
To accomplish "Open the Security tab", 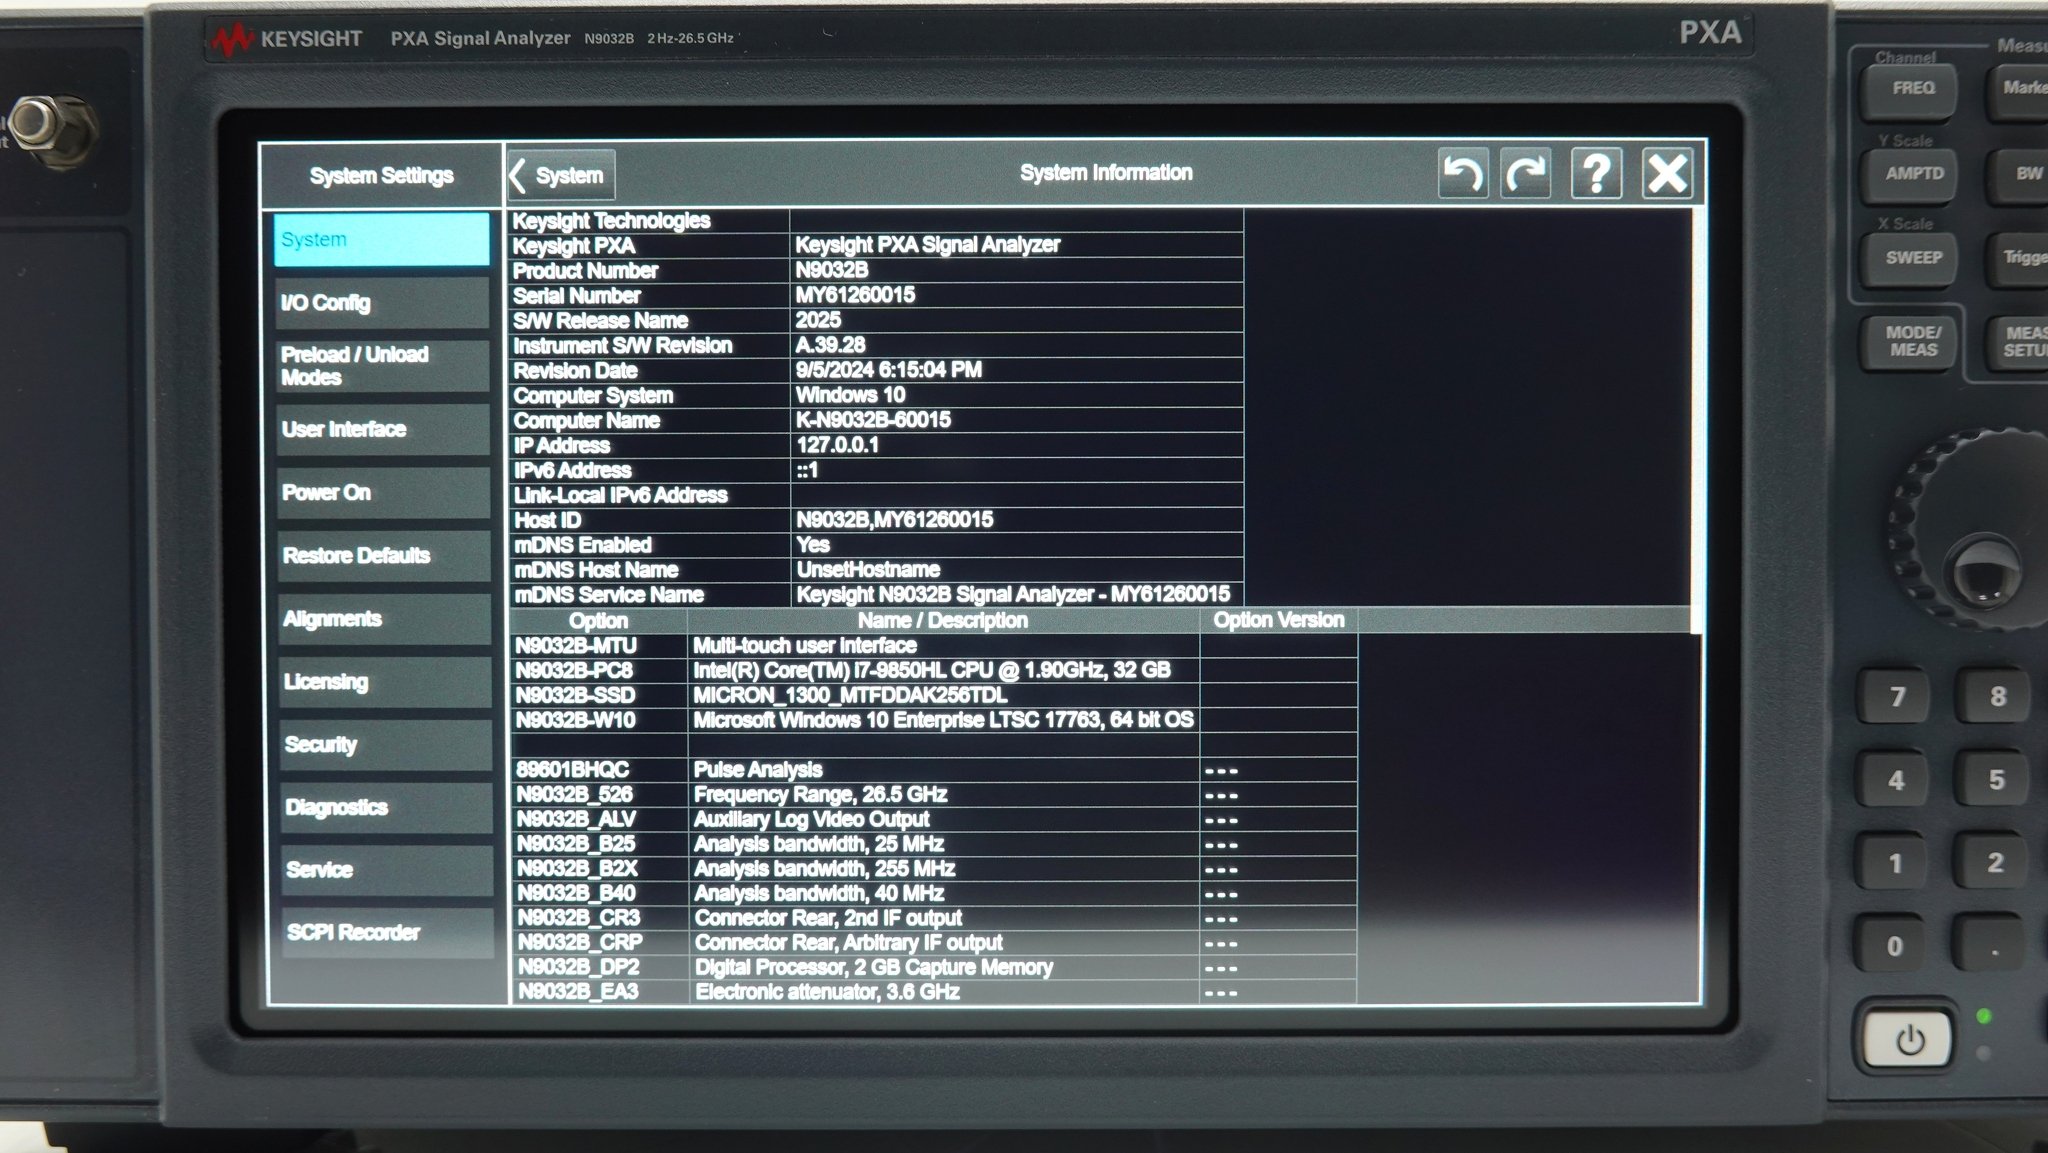I will point(385,744).
